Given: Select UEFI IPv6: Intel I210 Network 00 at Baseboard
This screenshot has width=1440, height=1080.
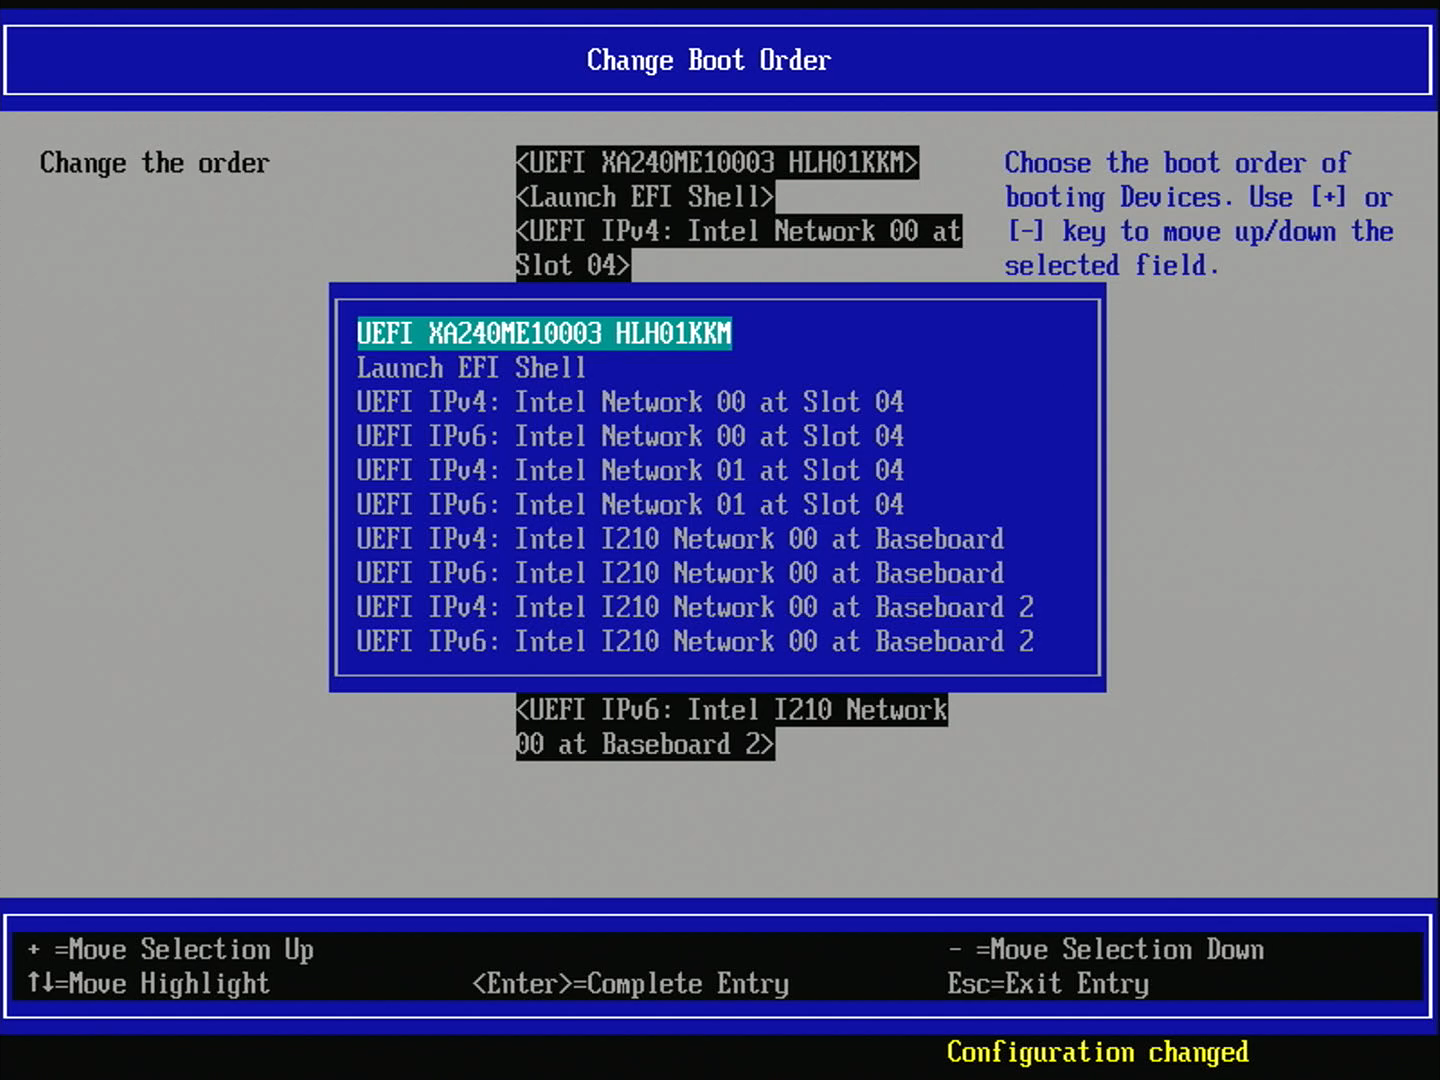Looking at the screenshot, I should pos(680,573).
